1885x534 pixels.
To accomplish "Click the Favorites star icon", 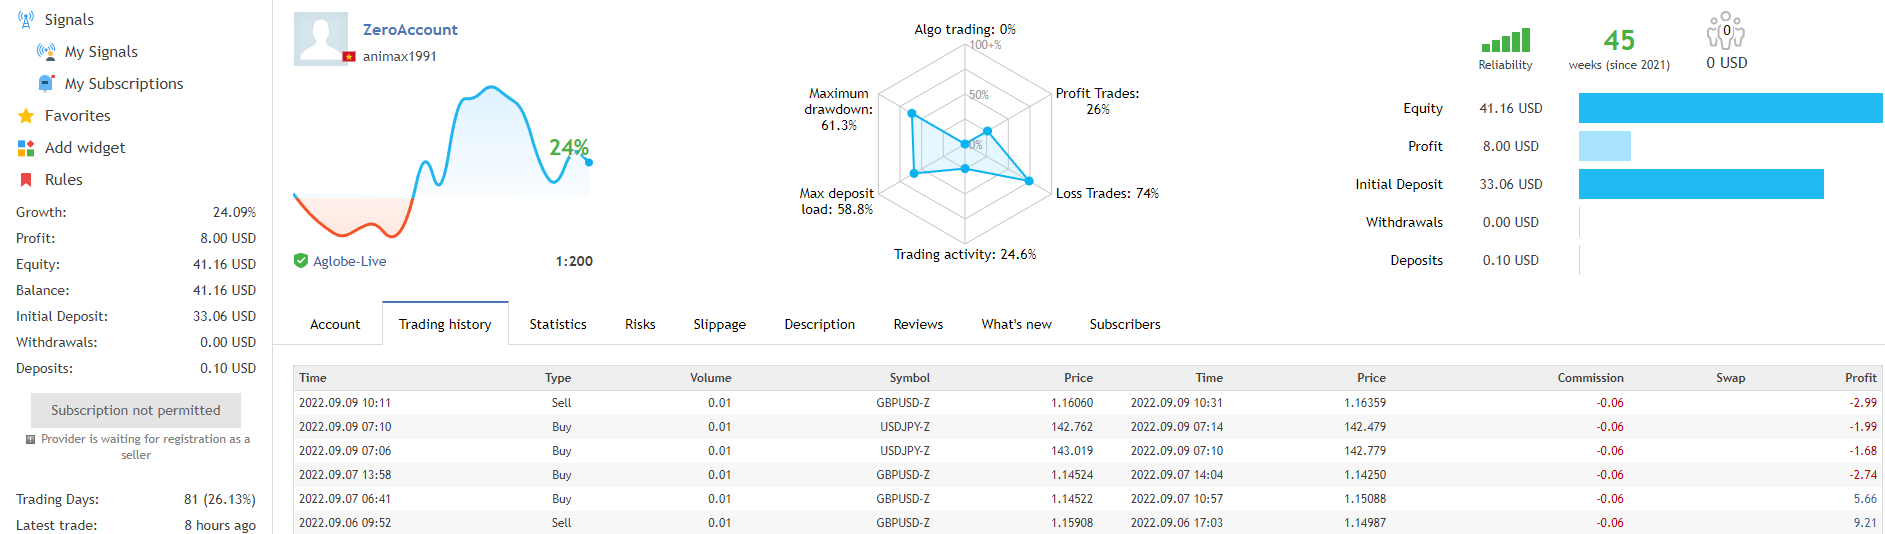I will [26, 116].
